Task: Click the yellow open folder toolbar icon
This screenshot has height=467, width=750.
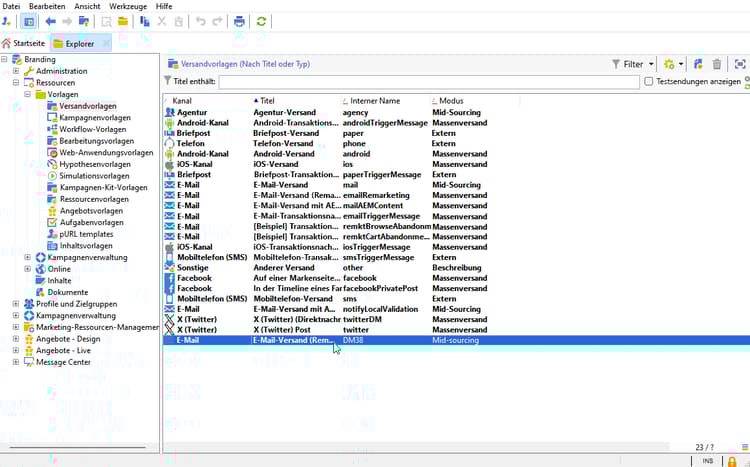Action: [123, 22]
